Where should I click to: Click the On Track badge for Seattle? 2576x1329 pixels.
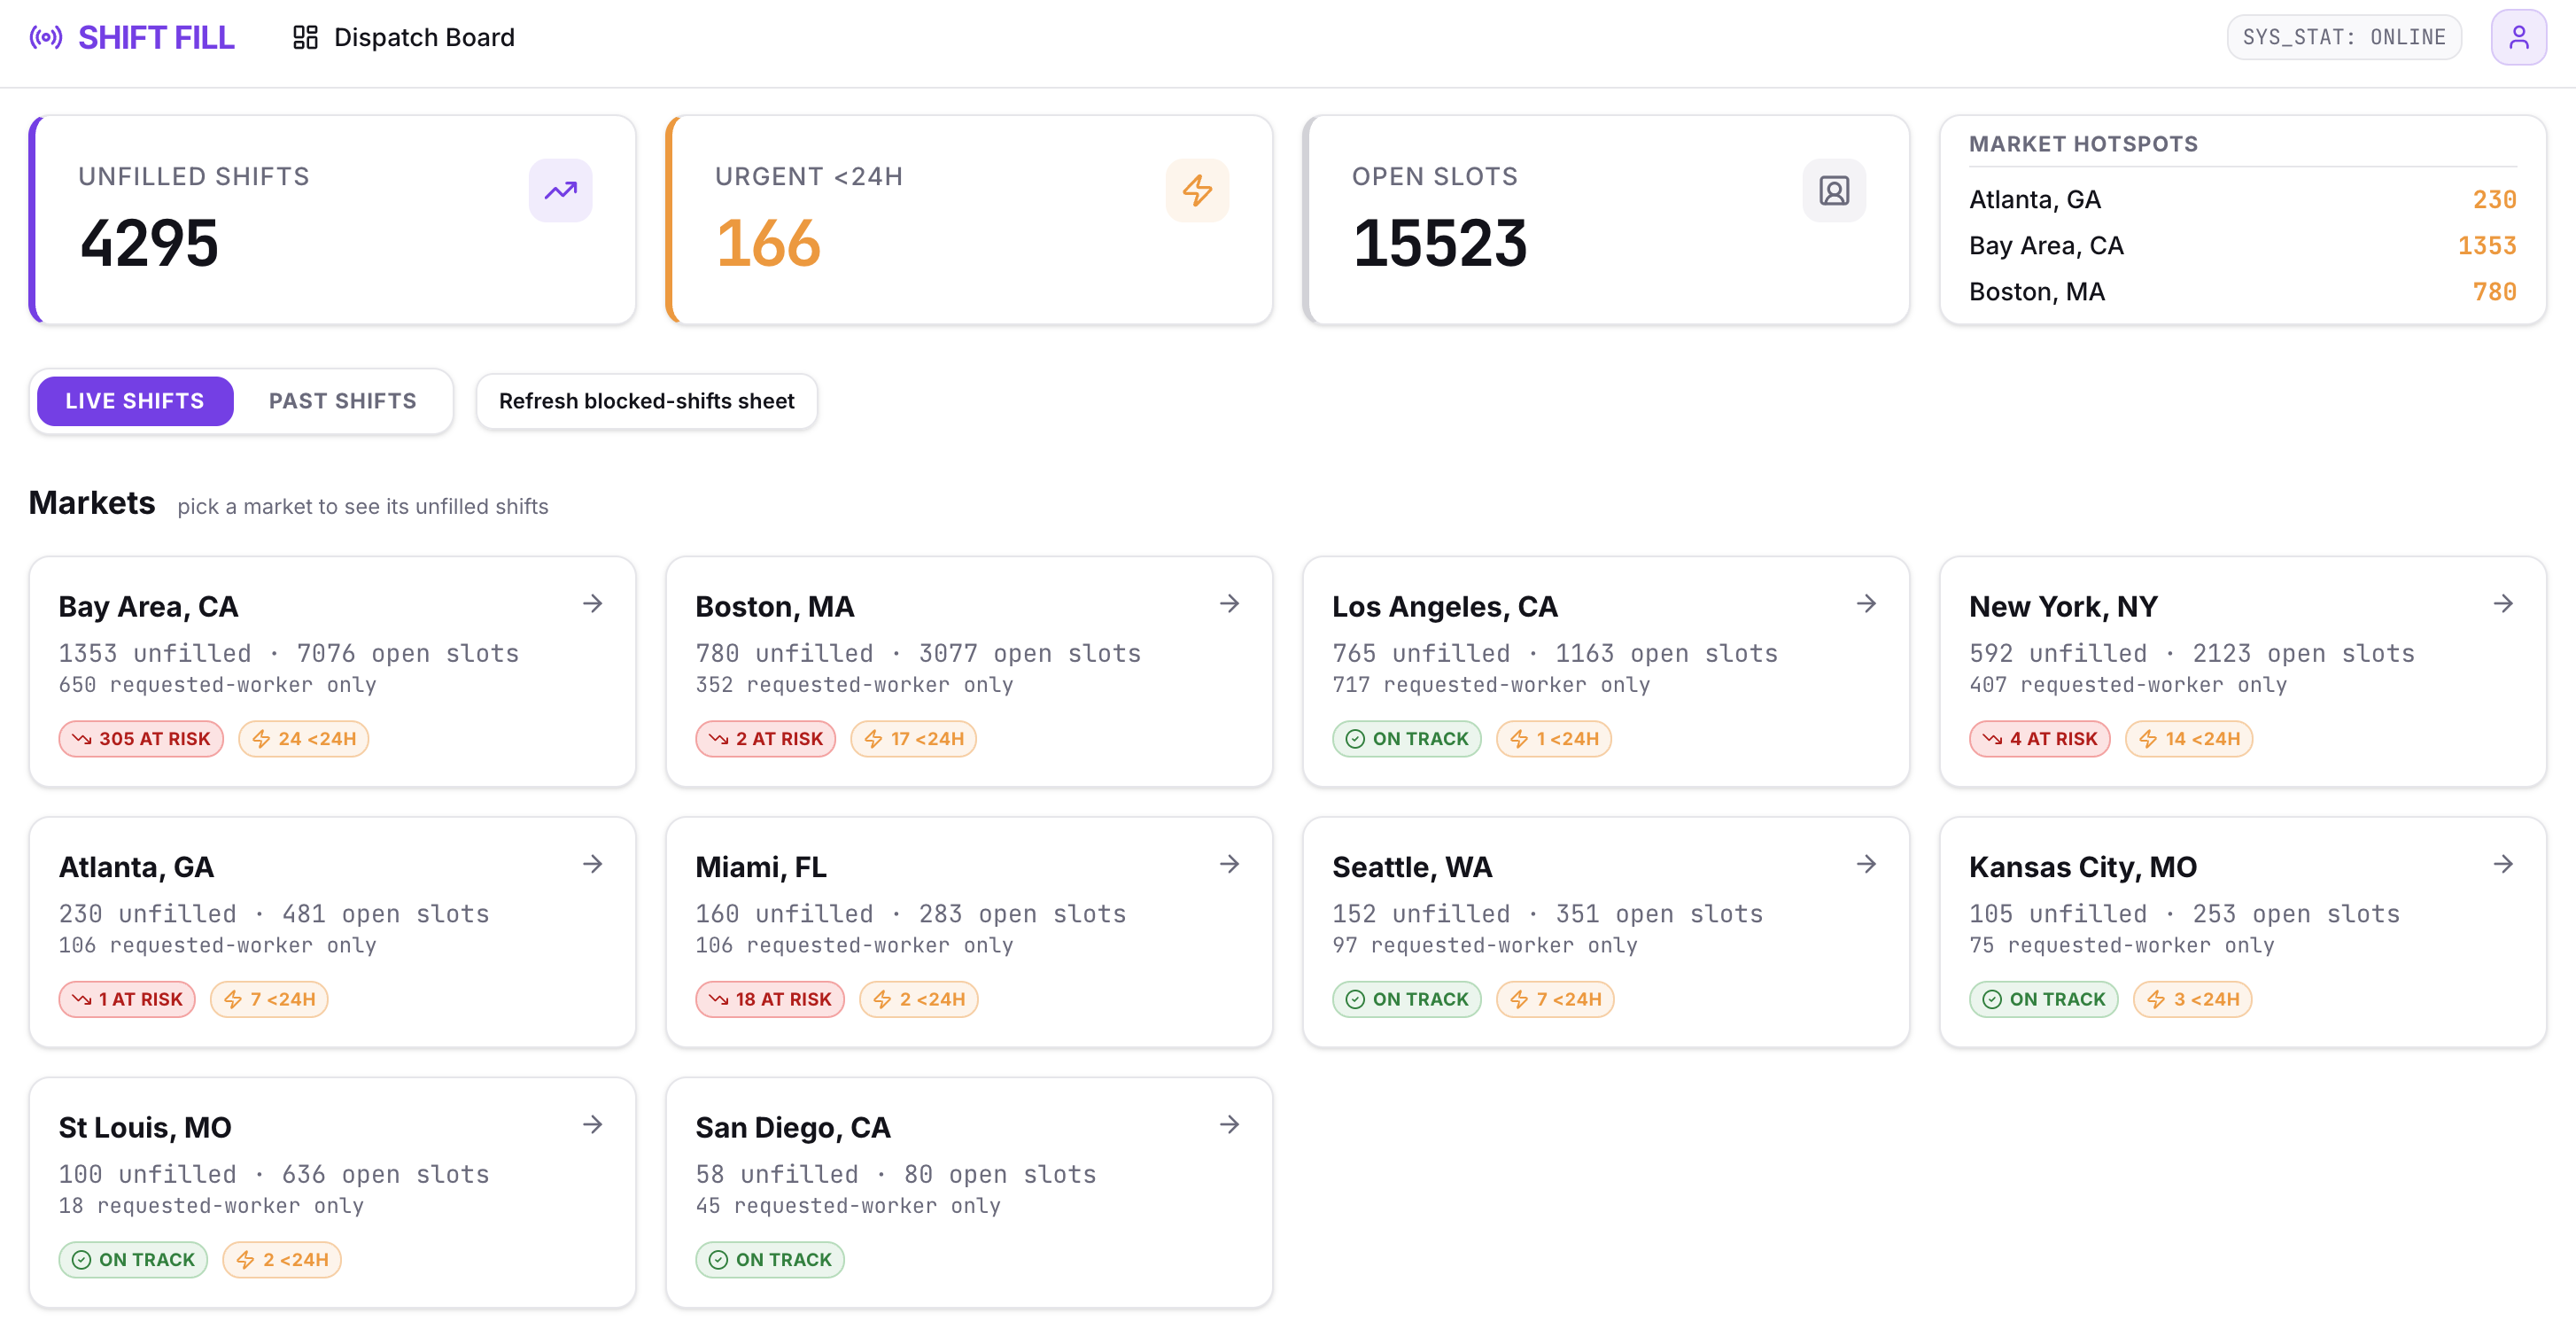tap(1406, 999)
